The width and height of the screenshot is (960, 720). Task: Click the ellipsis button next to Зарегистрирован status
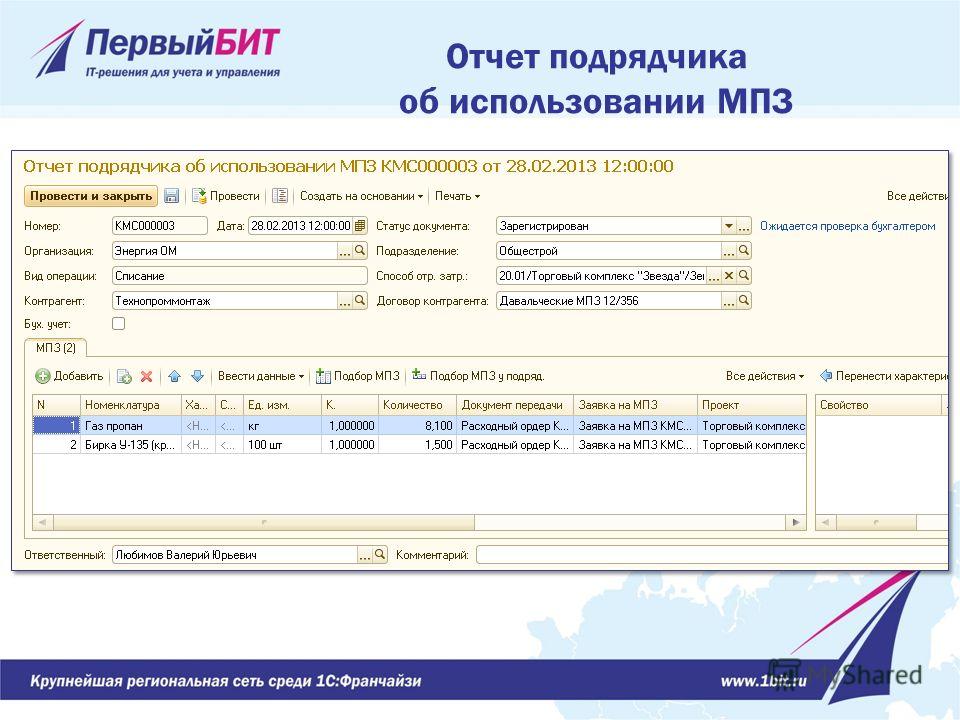click(743, 227)
